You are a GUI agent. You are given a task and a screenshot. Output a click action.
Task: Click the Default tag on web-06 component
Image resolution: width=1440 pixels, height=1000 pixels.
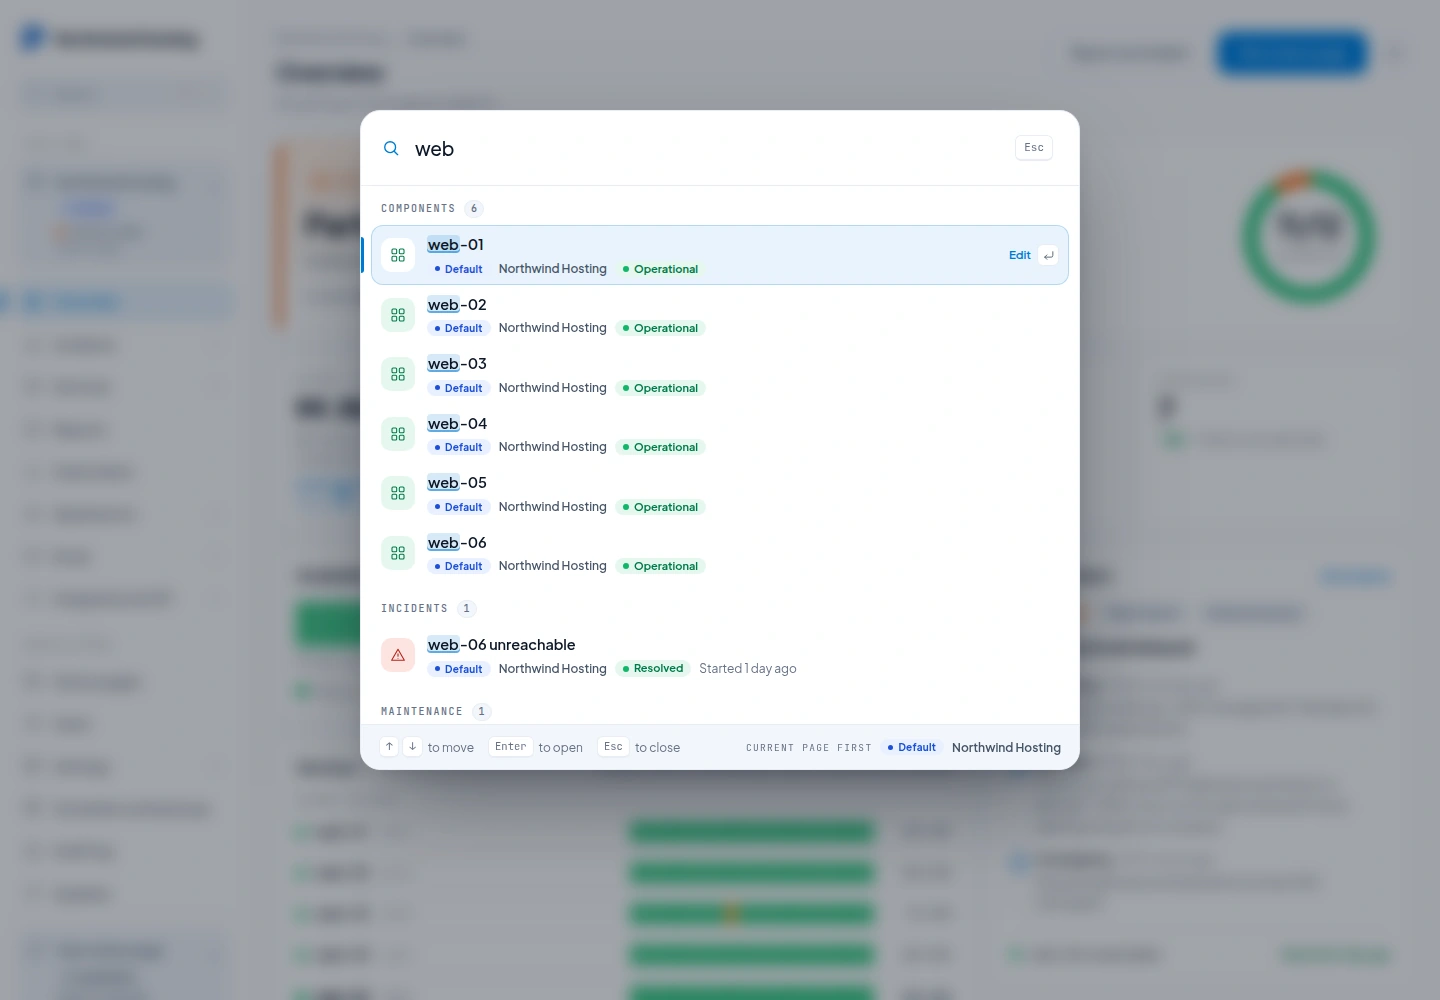[x=459, y=566]
